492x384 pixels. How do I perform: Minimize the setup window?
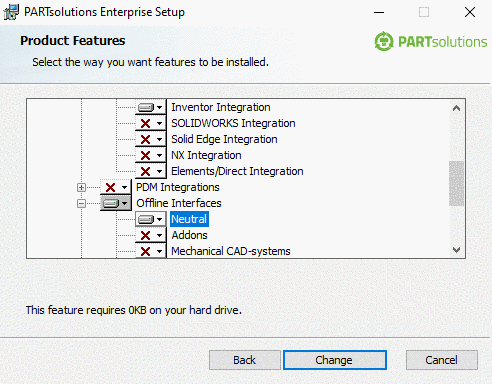click(379, 13)
